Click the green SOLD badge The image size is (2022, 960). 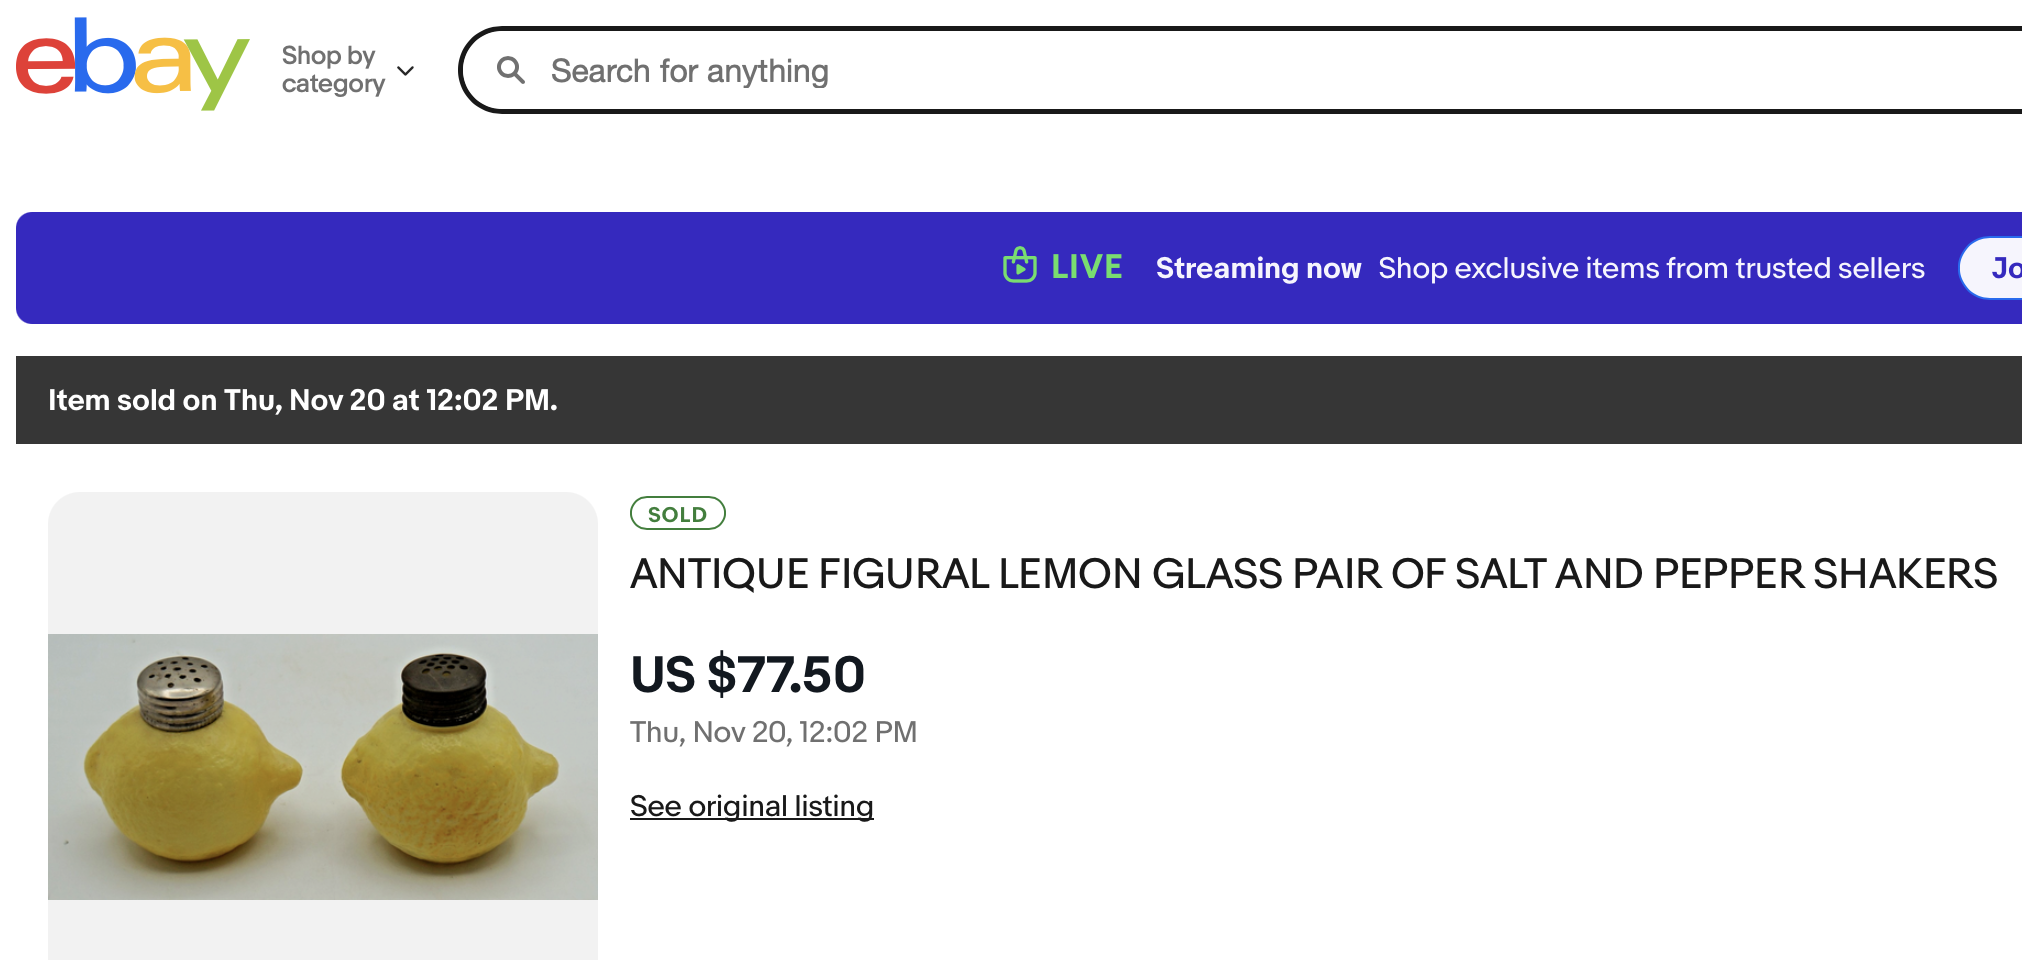tap(677, 514)
